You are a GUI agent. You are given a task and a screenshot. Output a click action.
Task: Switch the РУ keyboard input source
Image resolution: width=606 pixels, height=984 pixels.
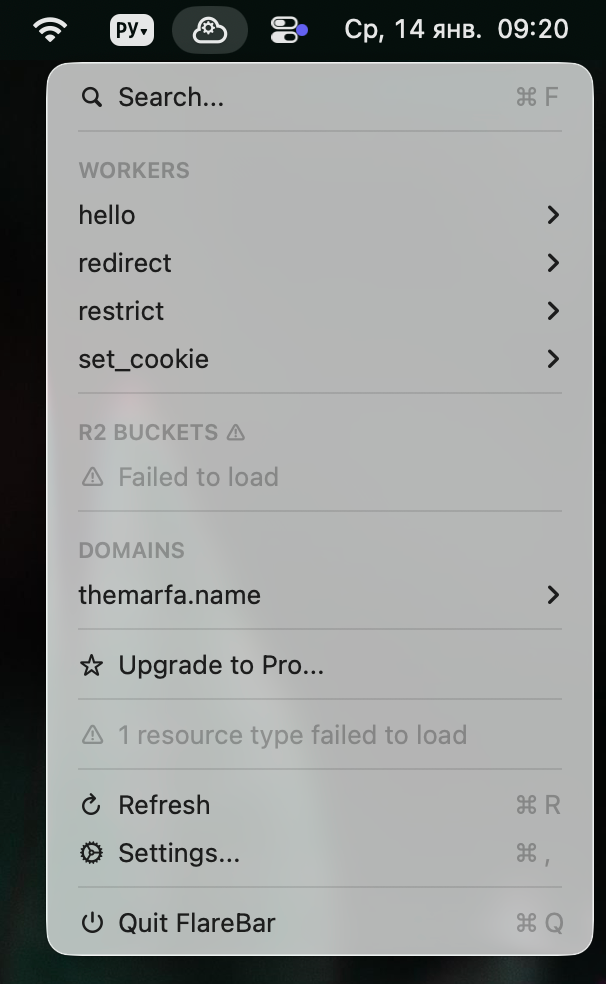[132, 30]
